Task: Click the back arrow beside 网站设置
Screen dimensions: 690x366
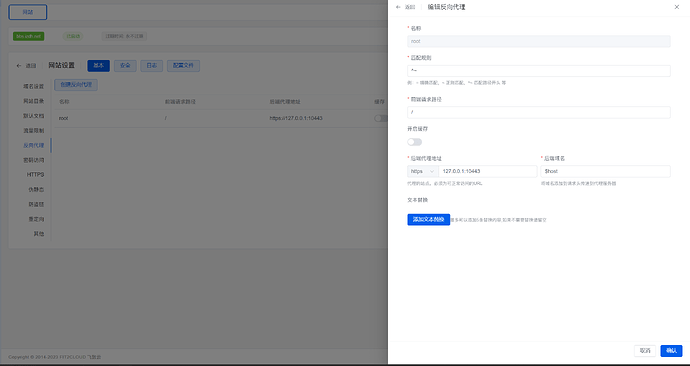Action: 19,66
